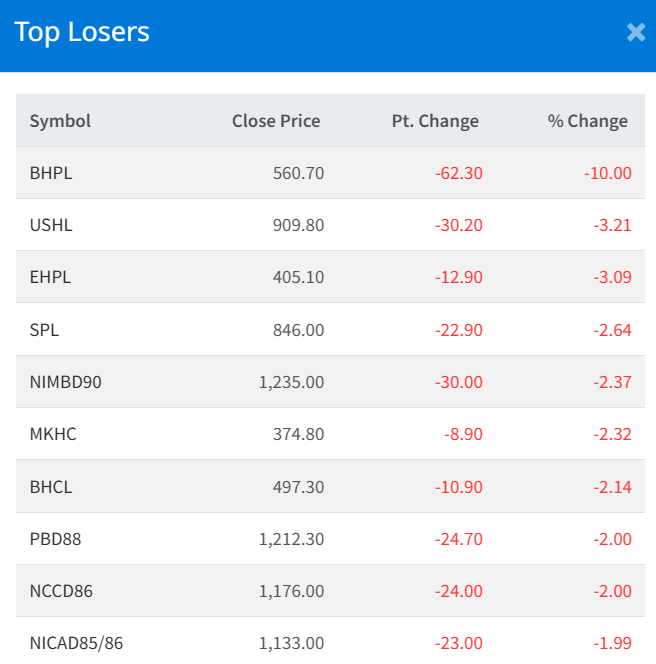The height and width of the screenshot is (664, 656).
Task: Click the Top Losers title
Action: [x=82, y=32]
